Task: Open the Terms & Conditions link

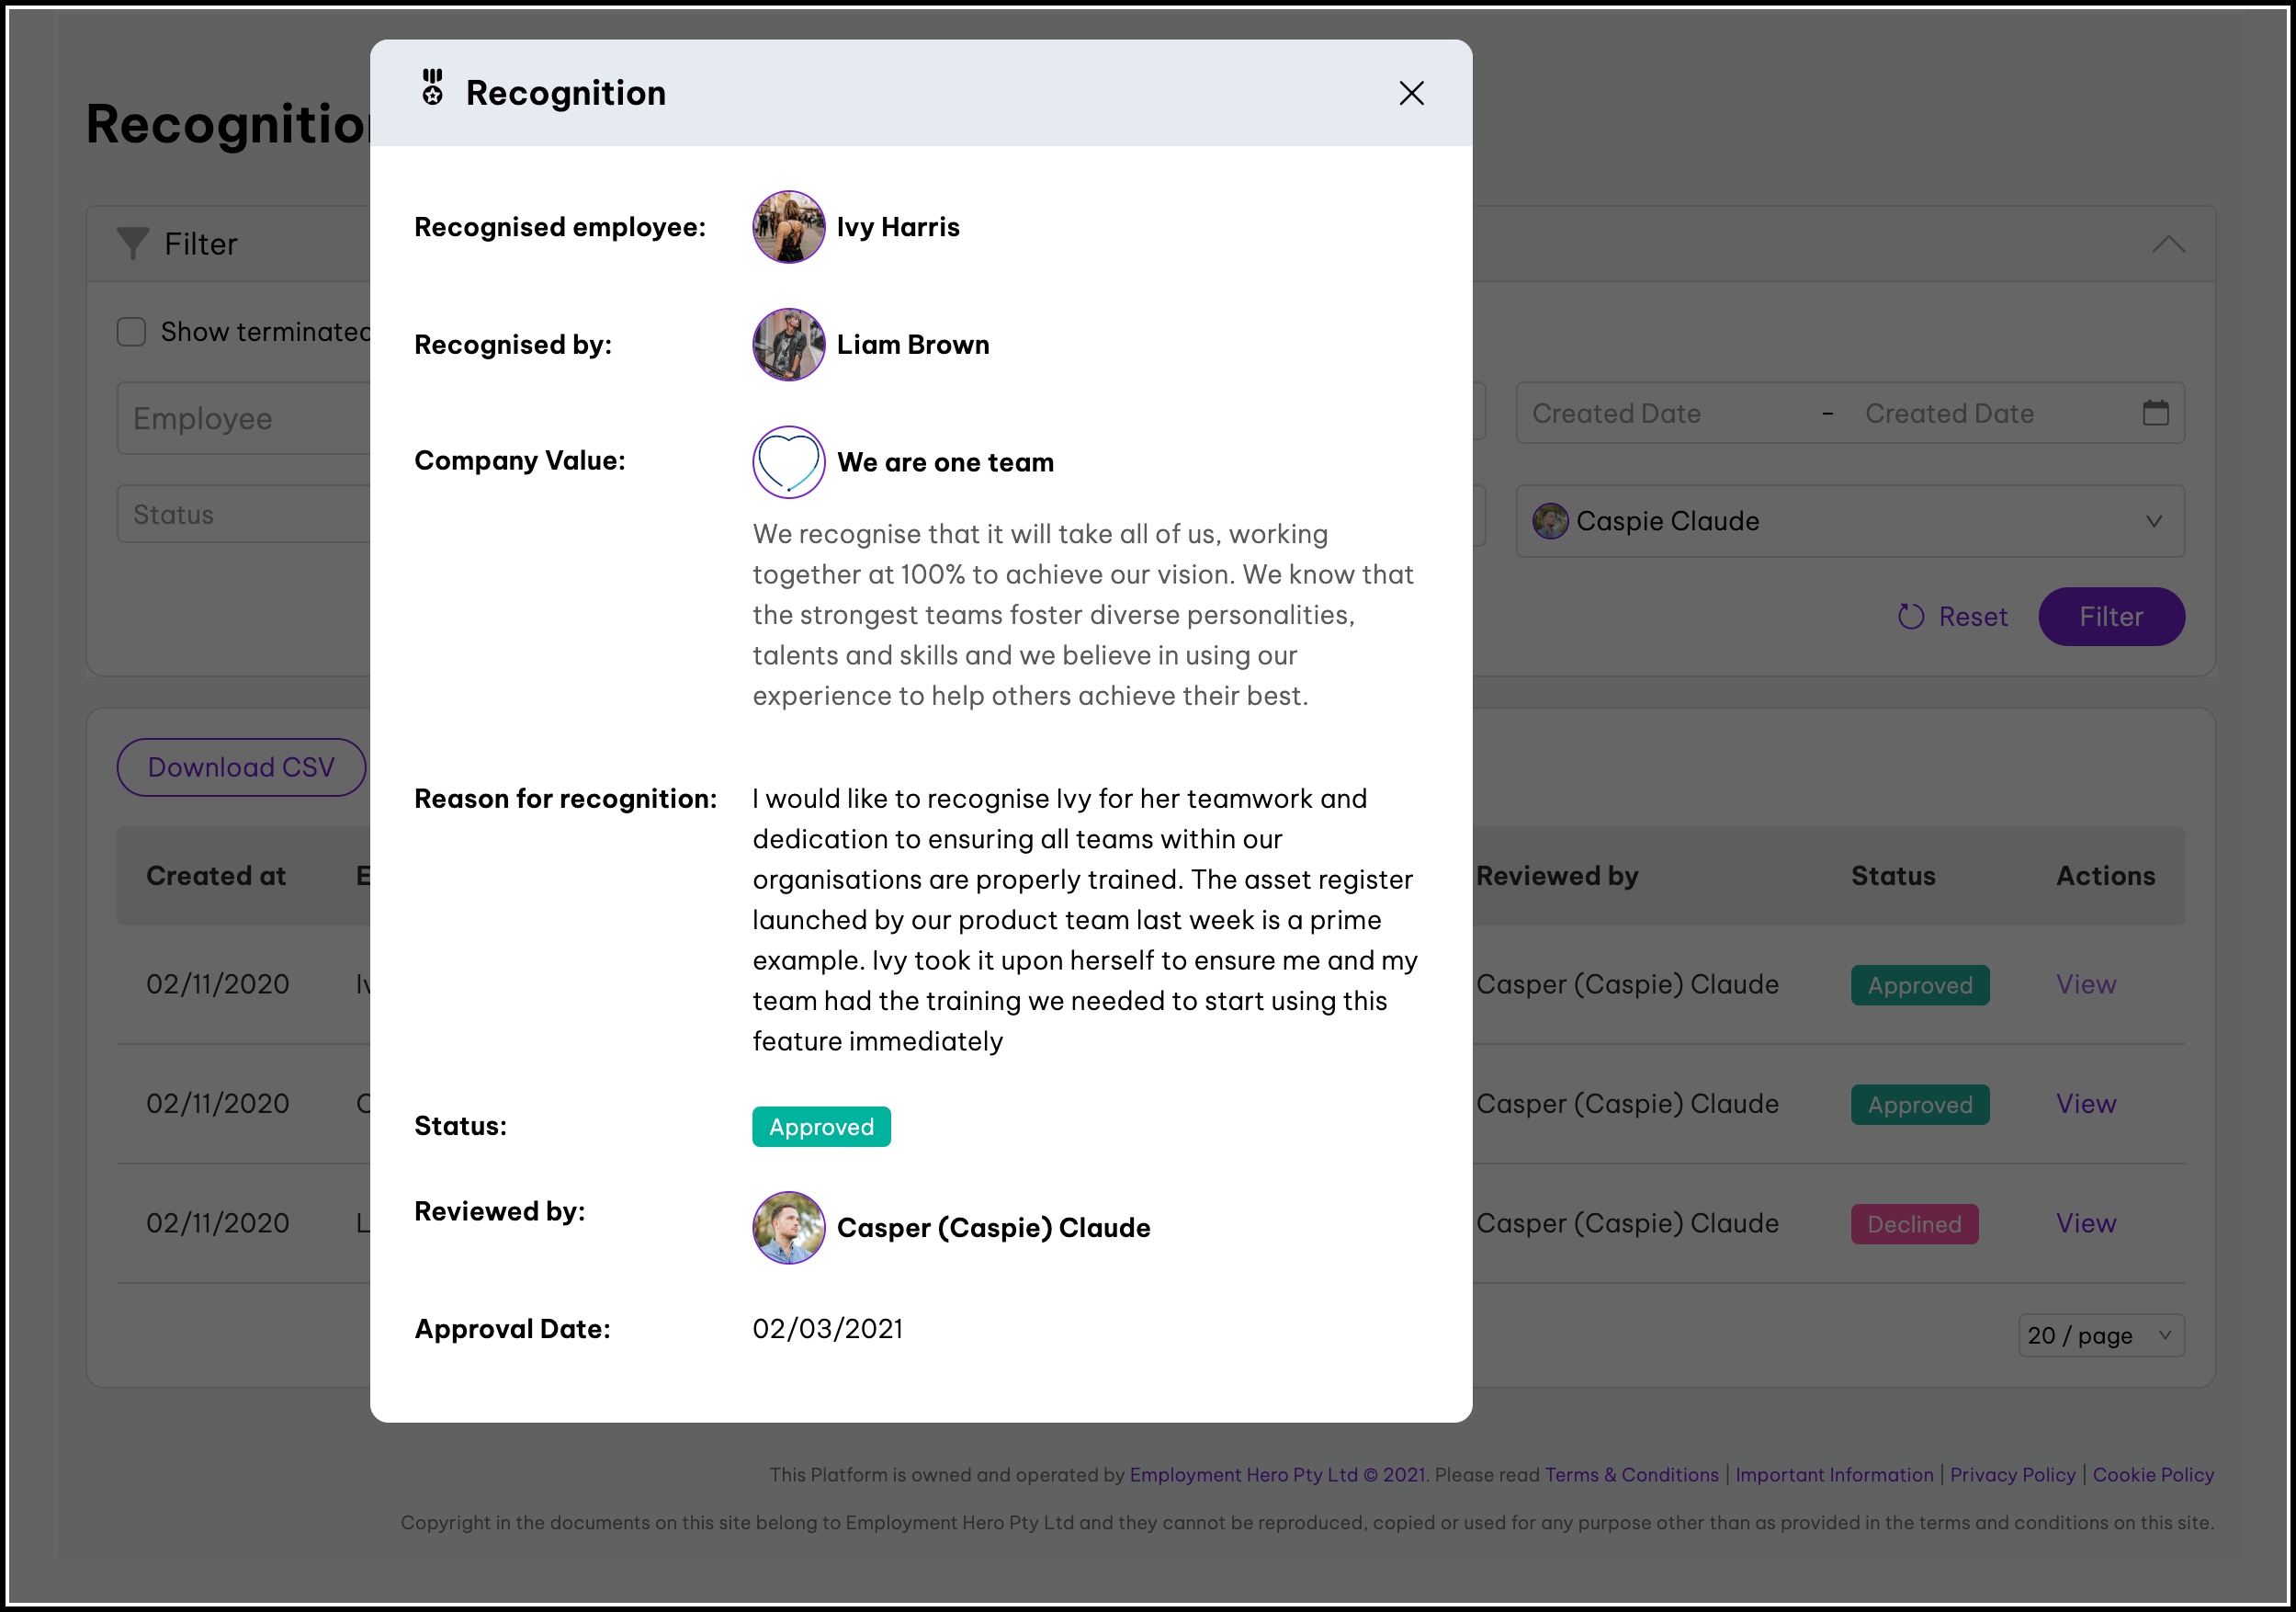Action: click(1631, 1474)
